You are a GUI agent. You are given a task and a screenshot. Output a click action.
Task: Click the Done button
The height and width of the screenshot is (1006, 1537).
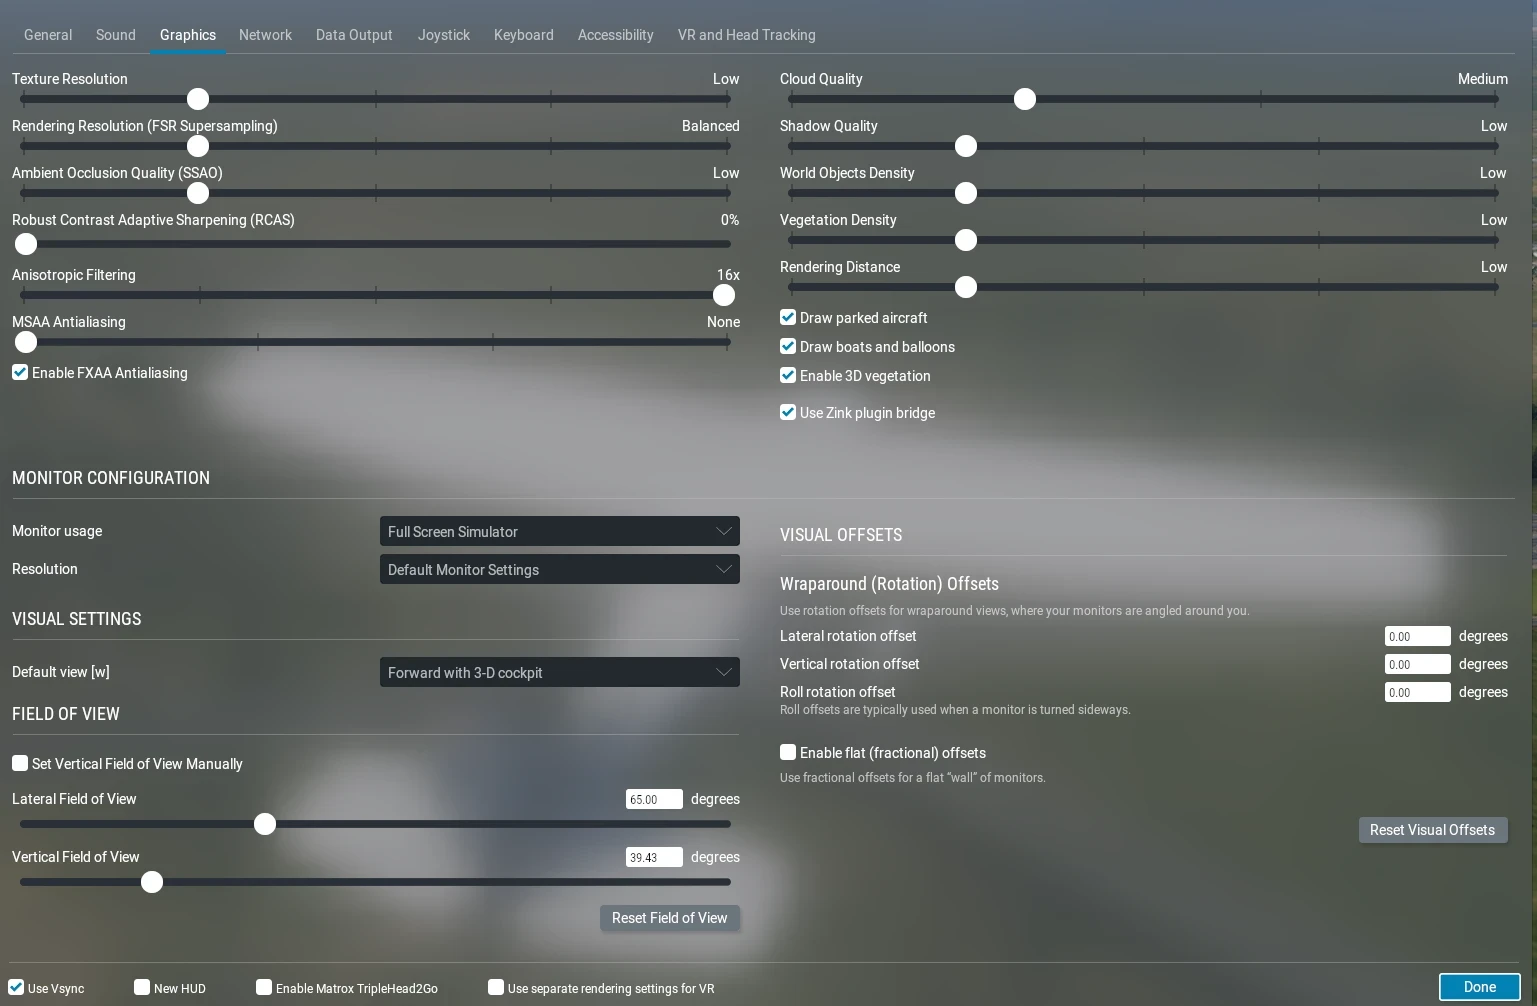pyautogui.click(x=1480, y=987)
